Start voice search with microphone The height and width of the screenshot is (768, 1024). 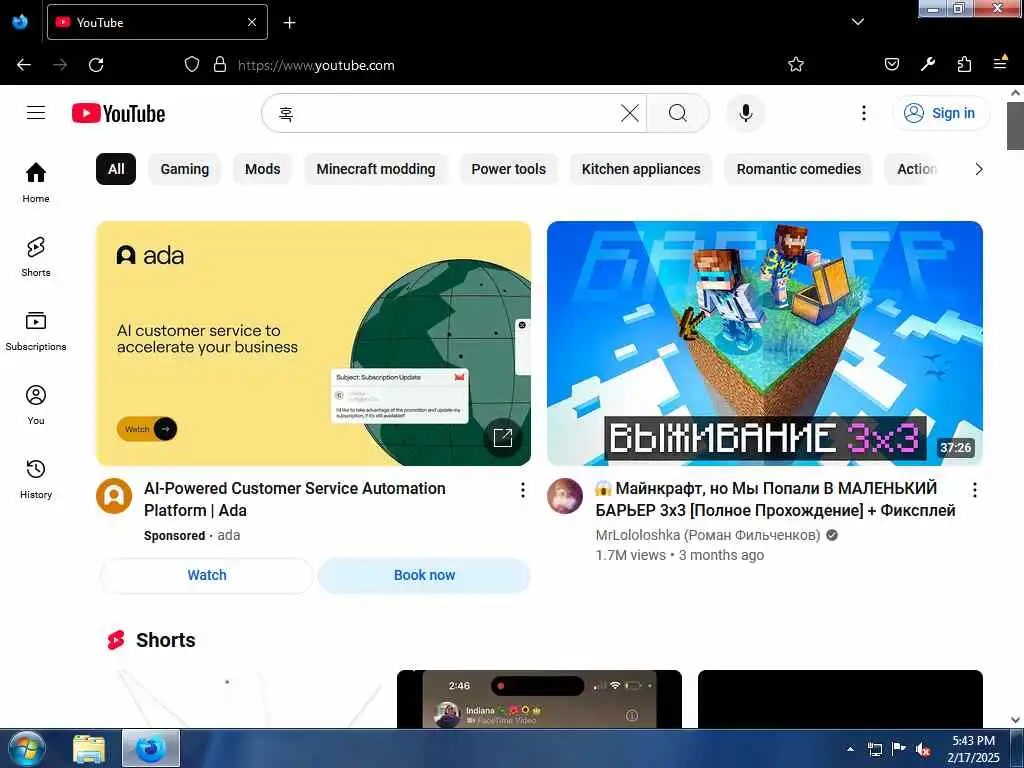[745, 113]
